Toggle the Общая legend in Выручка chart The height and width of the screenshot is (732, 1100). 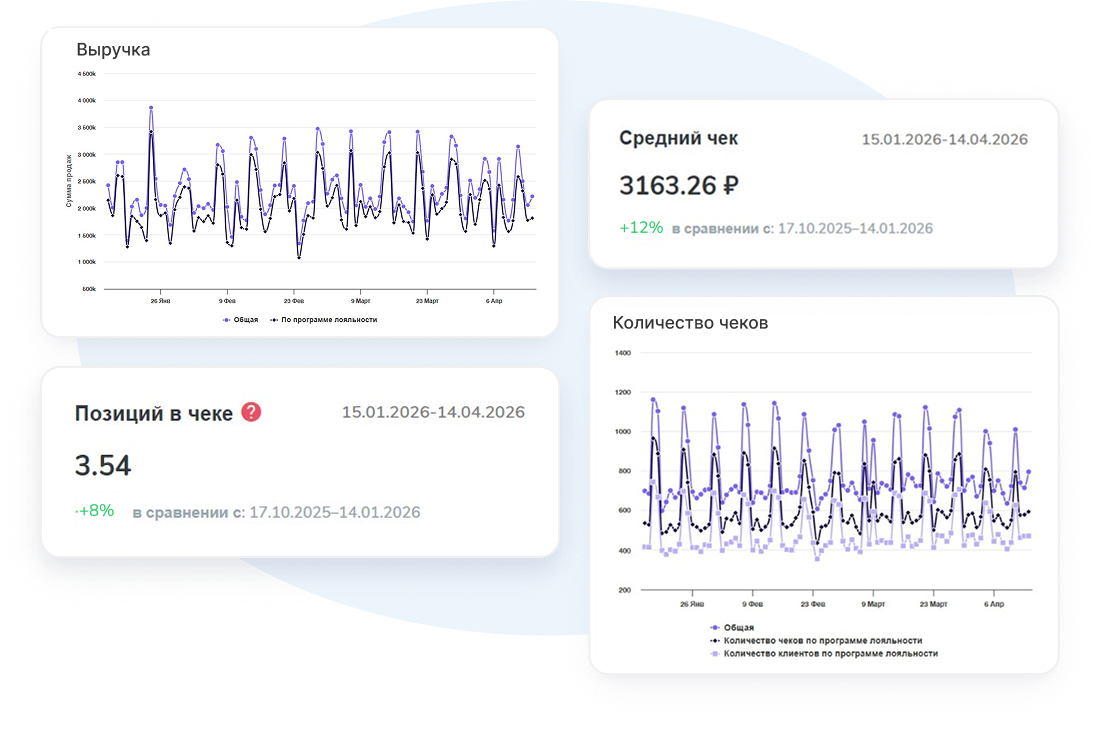pyautogui.click(x=240, y=320)
